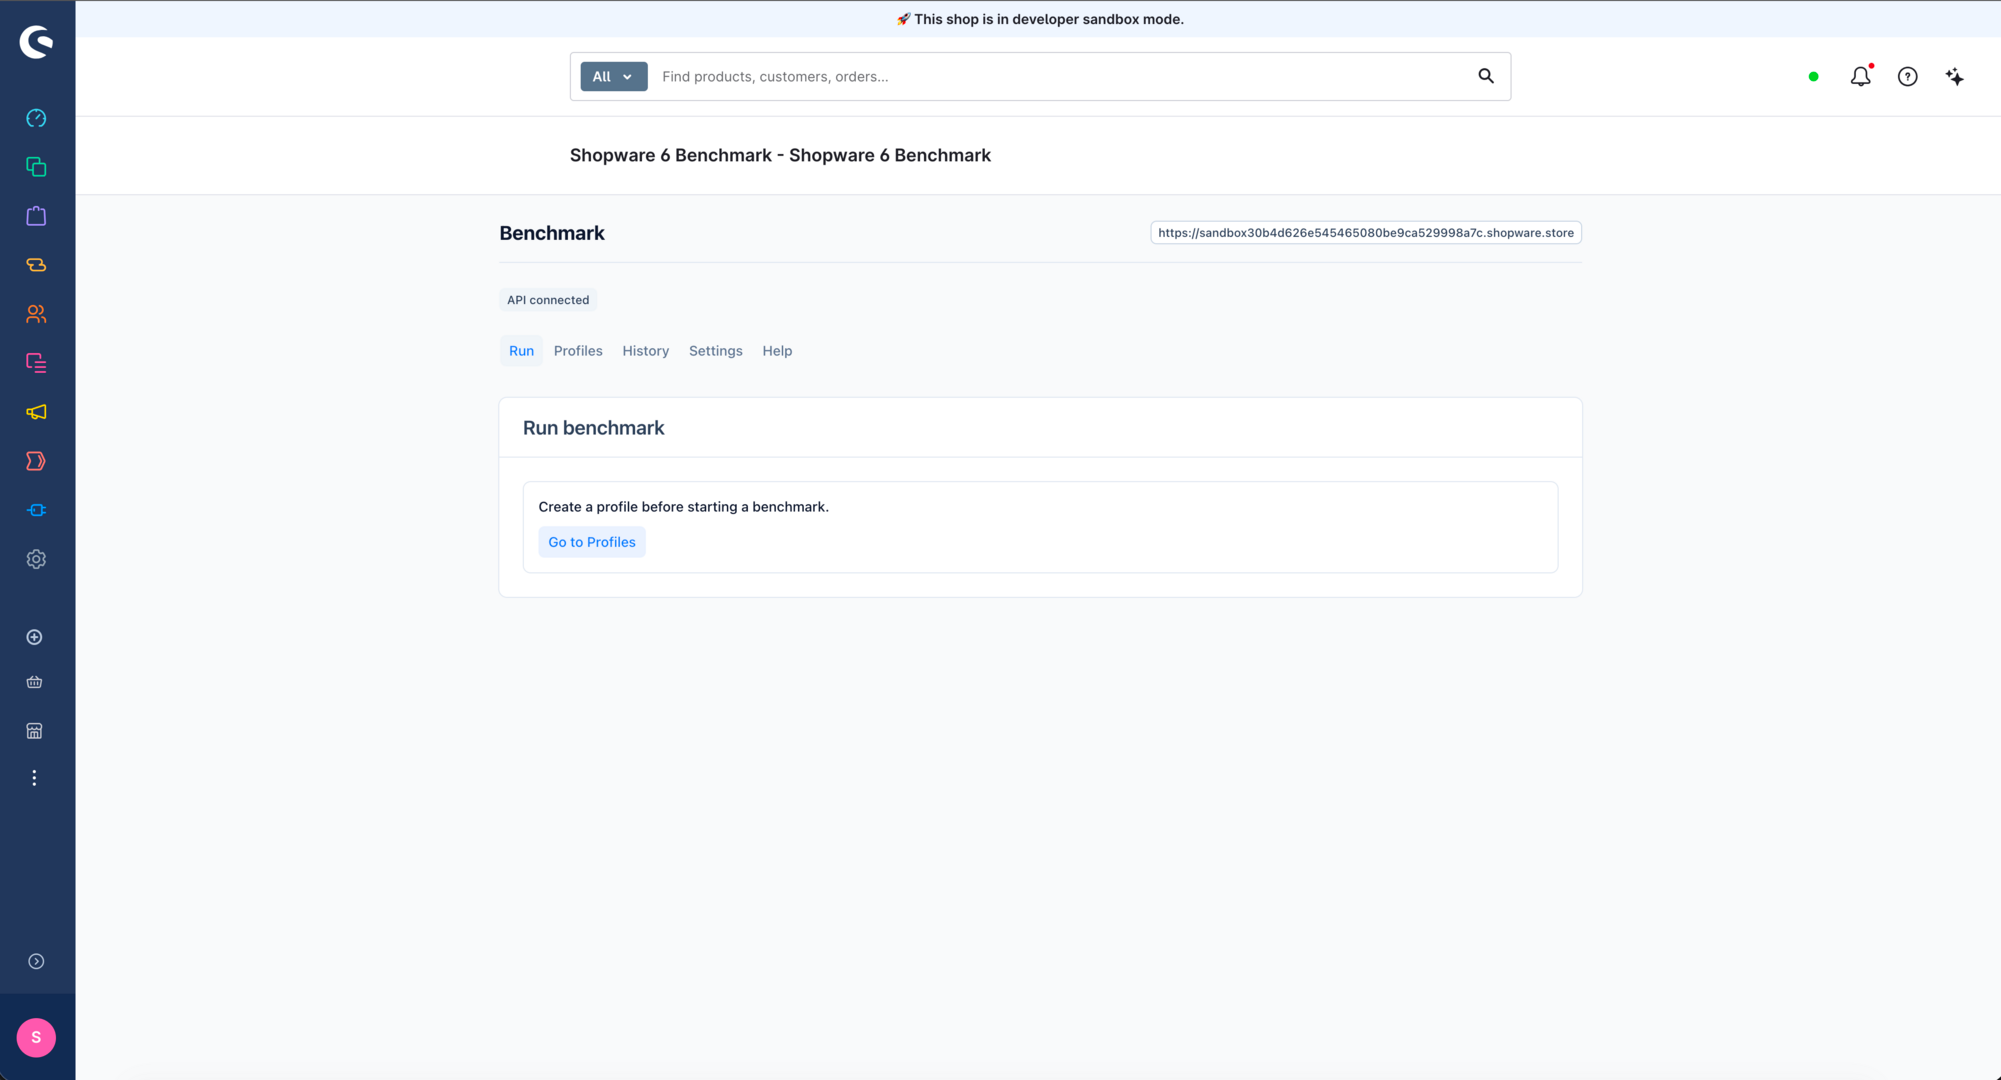Screen dimensions: 2001x1080
Task: Open the basket sales channel icon
Action: (x=34, y=682)
